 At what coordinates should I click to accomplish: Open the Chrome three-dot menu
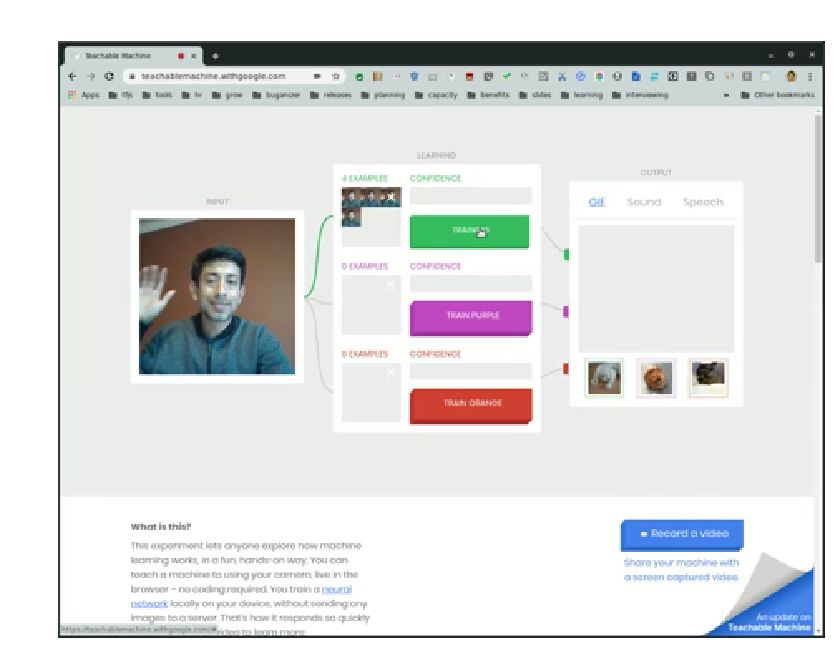tap(810, 76)
